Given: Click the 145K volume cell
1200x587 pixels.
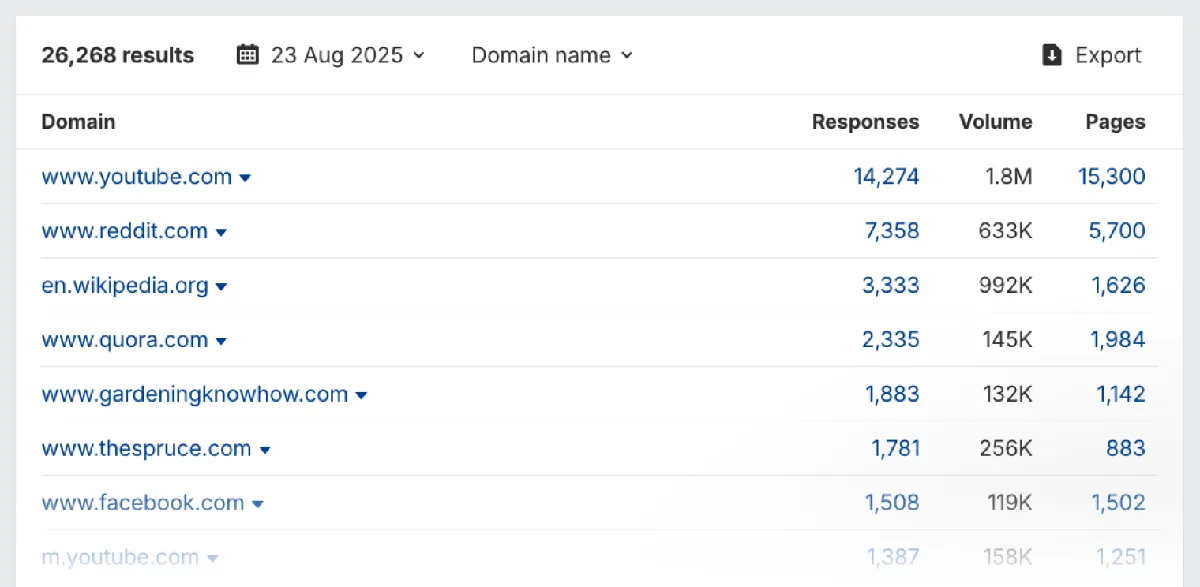Looking at the screenshot, I should (1007, 340).
